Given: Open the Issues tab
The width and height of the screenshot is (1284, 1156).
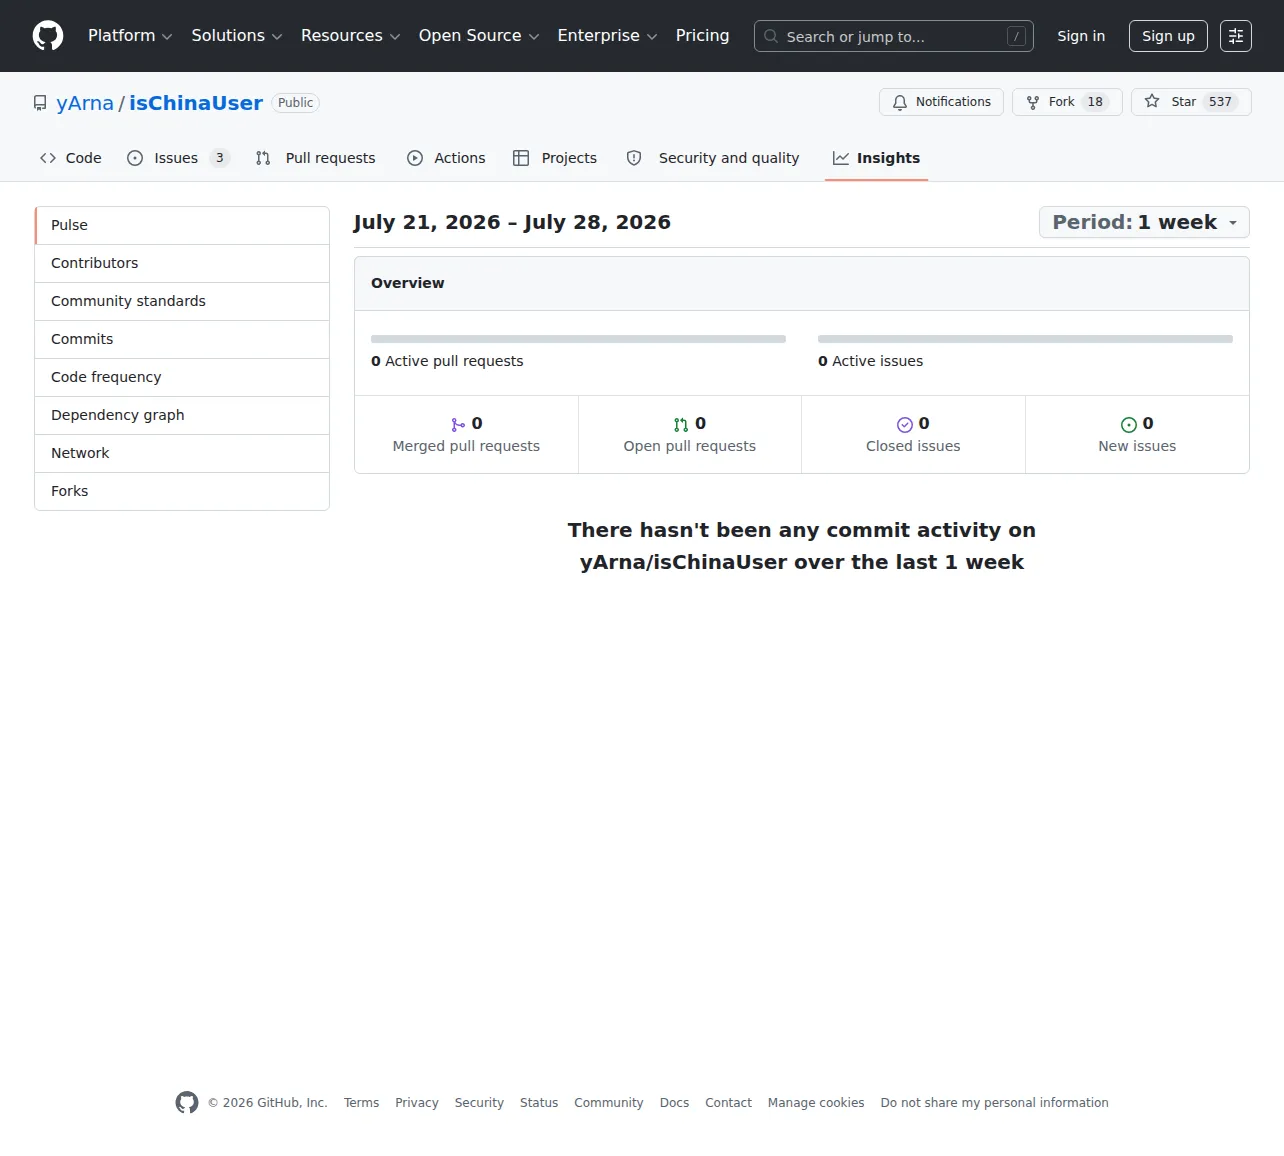Looking at the screenshot, I should 179,158.
